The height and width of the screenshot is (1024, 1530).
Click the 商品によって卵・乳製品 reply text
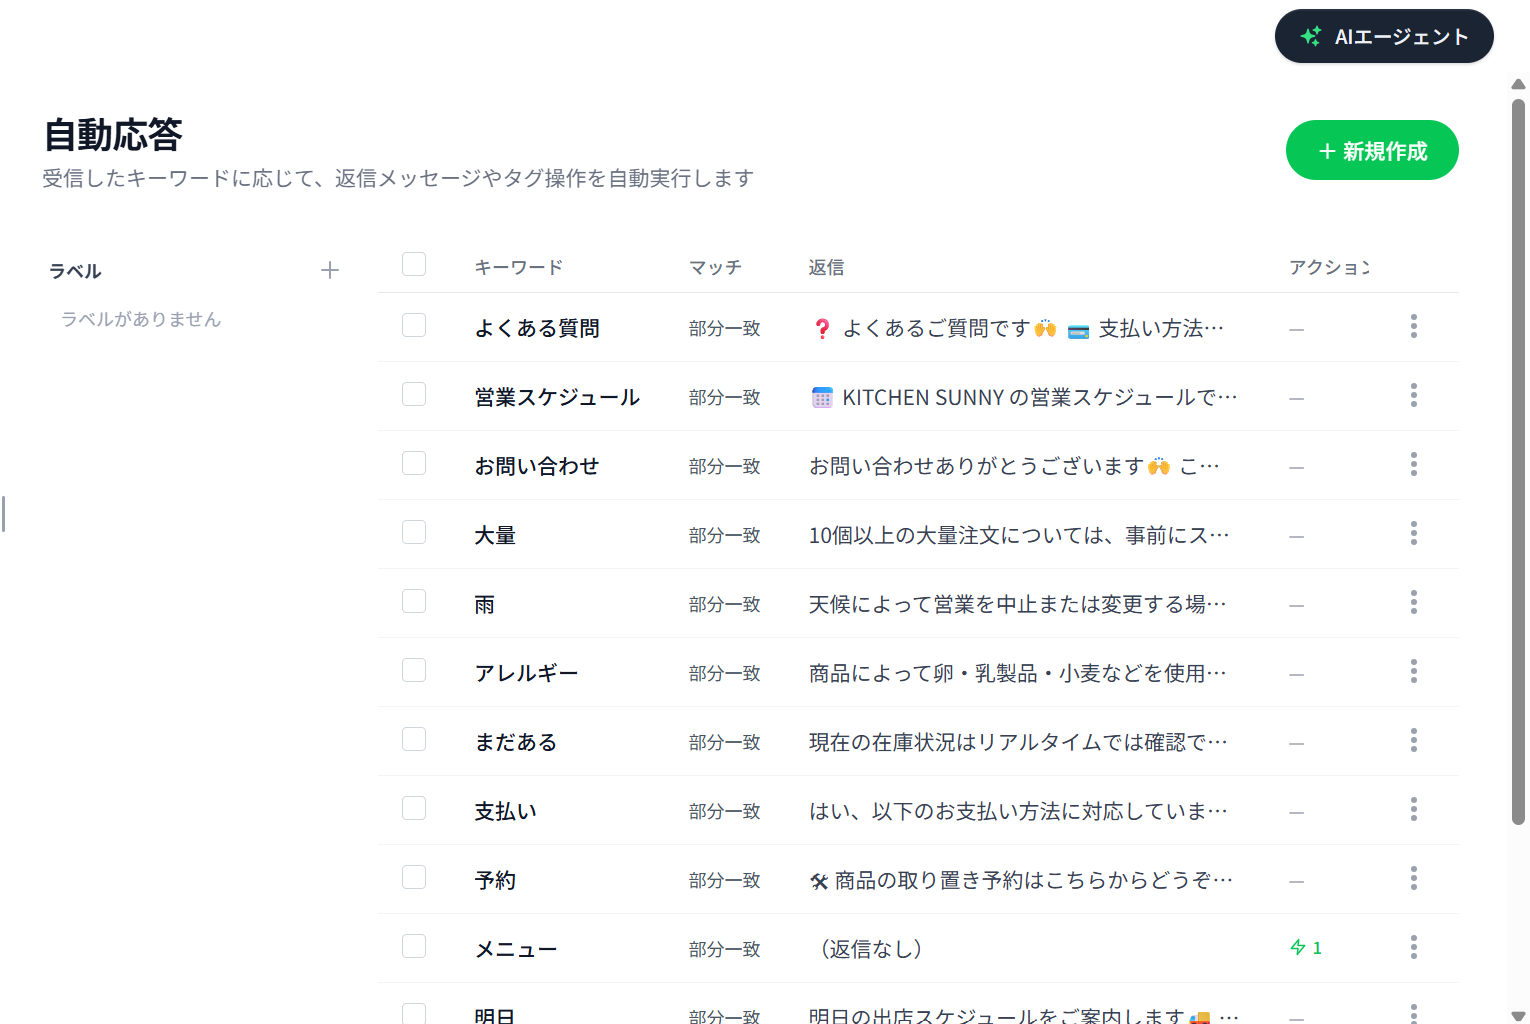tap(1017, 673)
